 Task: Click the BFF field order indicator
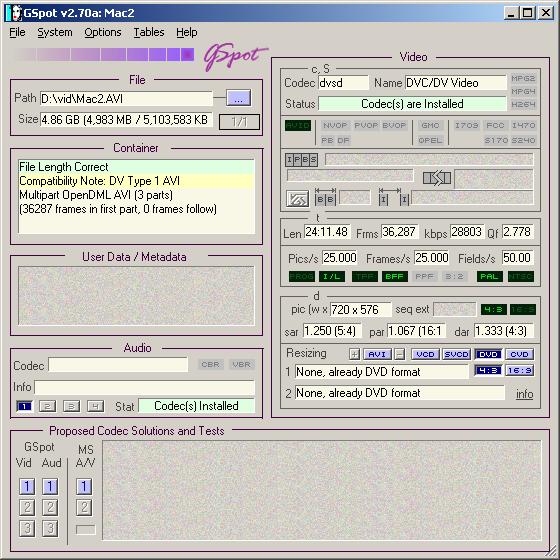tap(394, 276)
